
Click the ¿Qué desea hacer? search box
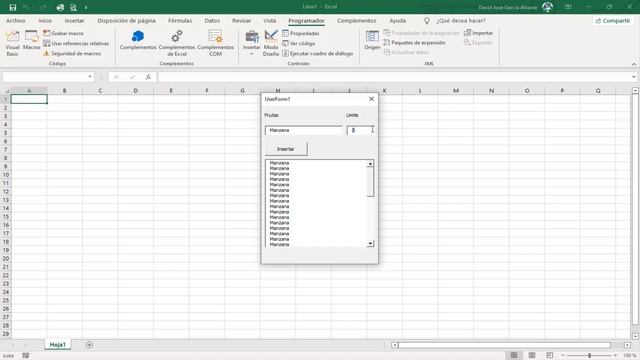[x=461, y=20]
